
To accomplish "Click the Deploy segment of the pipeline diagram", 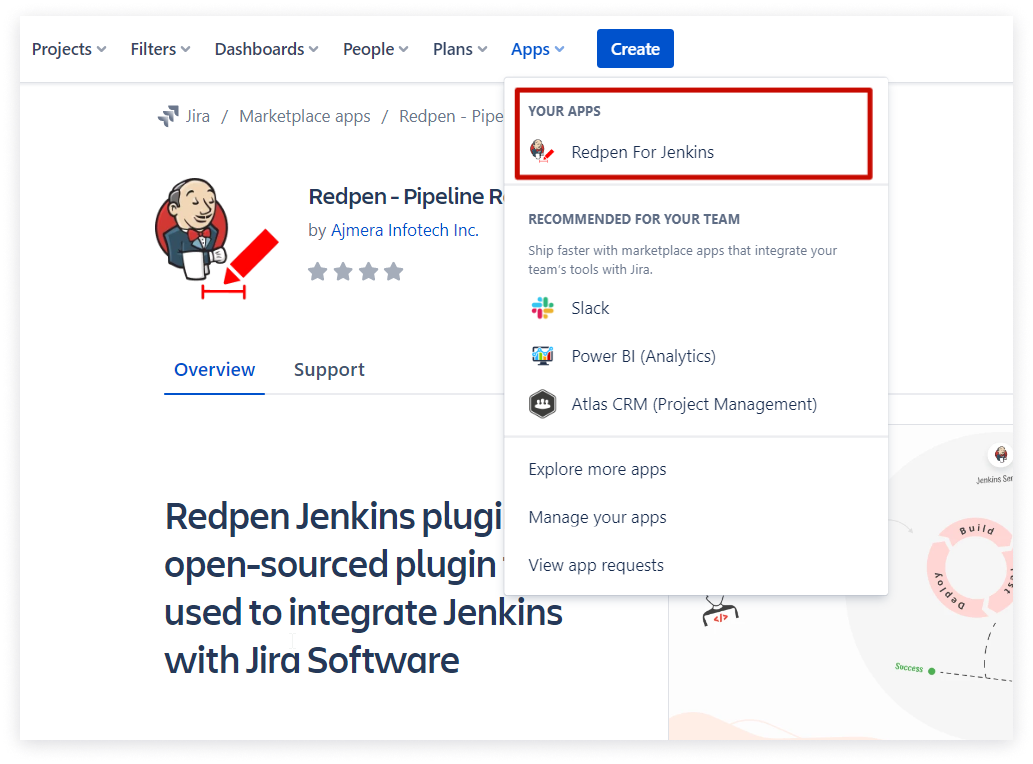I will (x=949, y=592).
